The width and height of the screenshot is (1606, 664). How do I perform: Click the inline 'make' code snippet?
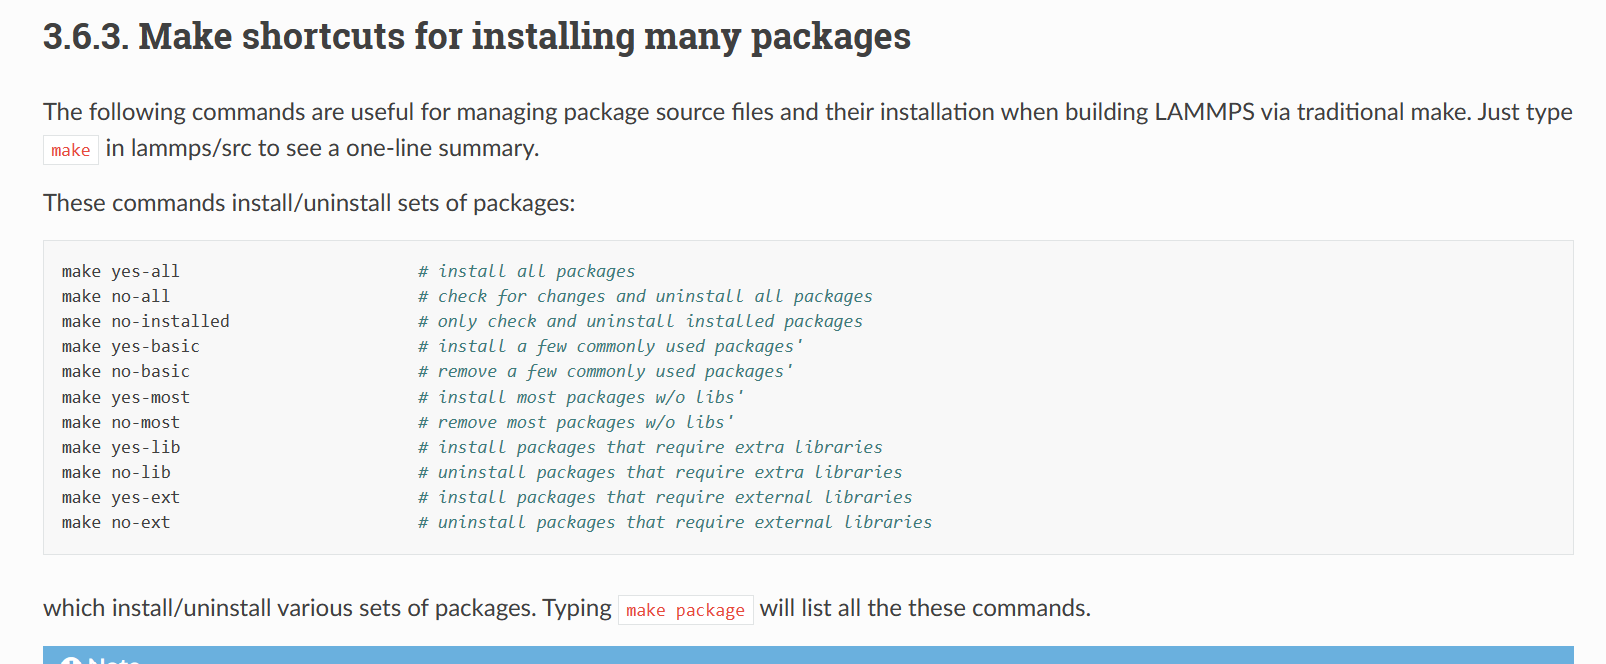point(71,150)
